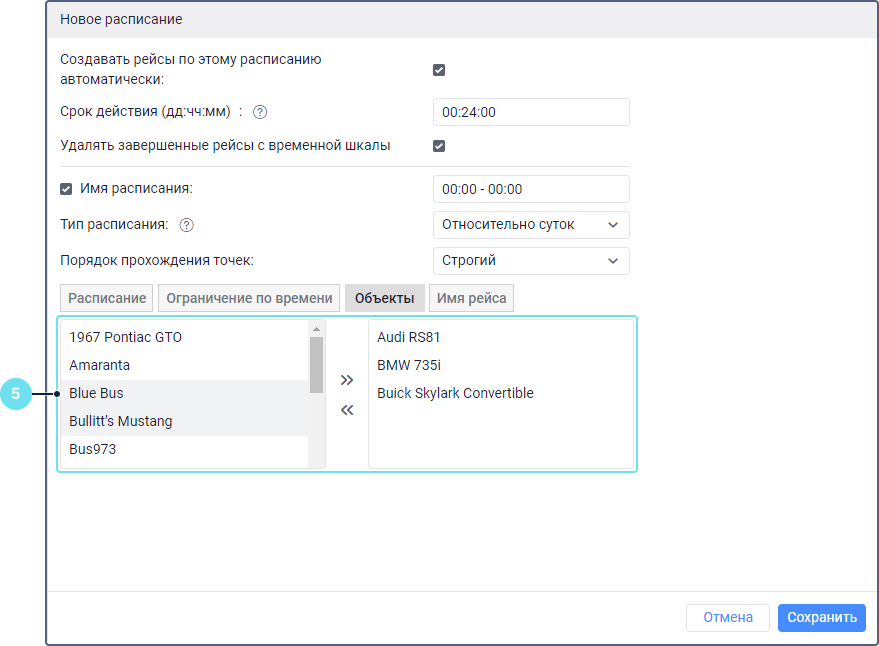Click the help icon next to Срок действия
Screen dimensions: 879x646
[x=261, y=112]
